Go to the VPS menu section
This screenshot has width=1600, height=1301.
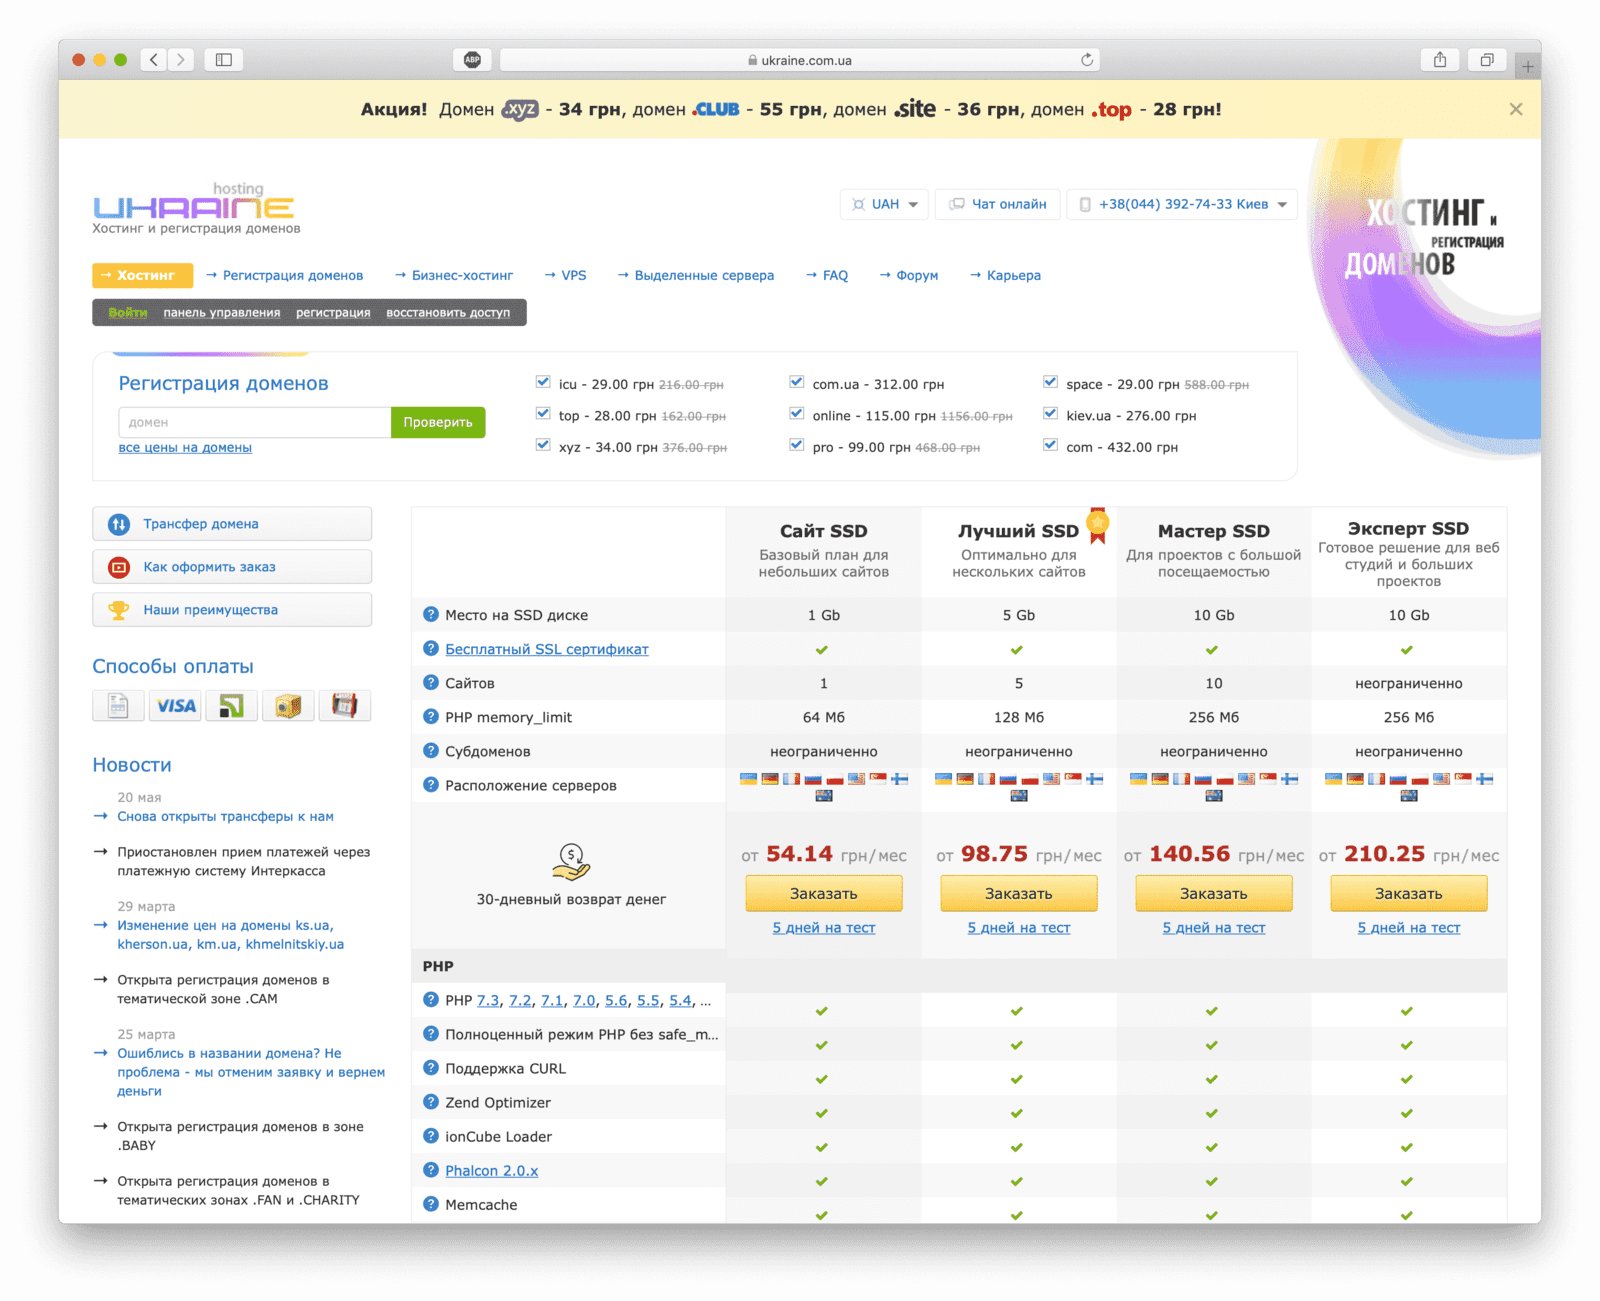click(573, 275)
